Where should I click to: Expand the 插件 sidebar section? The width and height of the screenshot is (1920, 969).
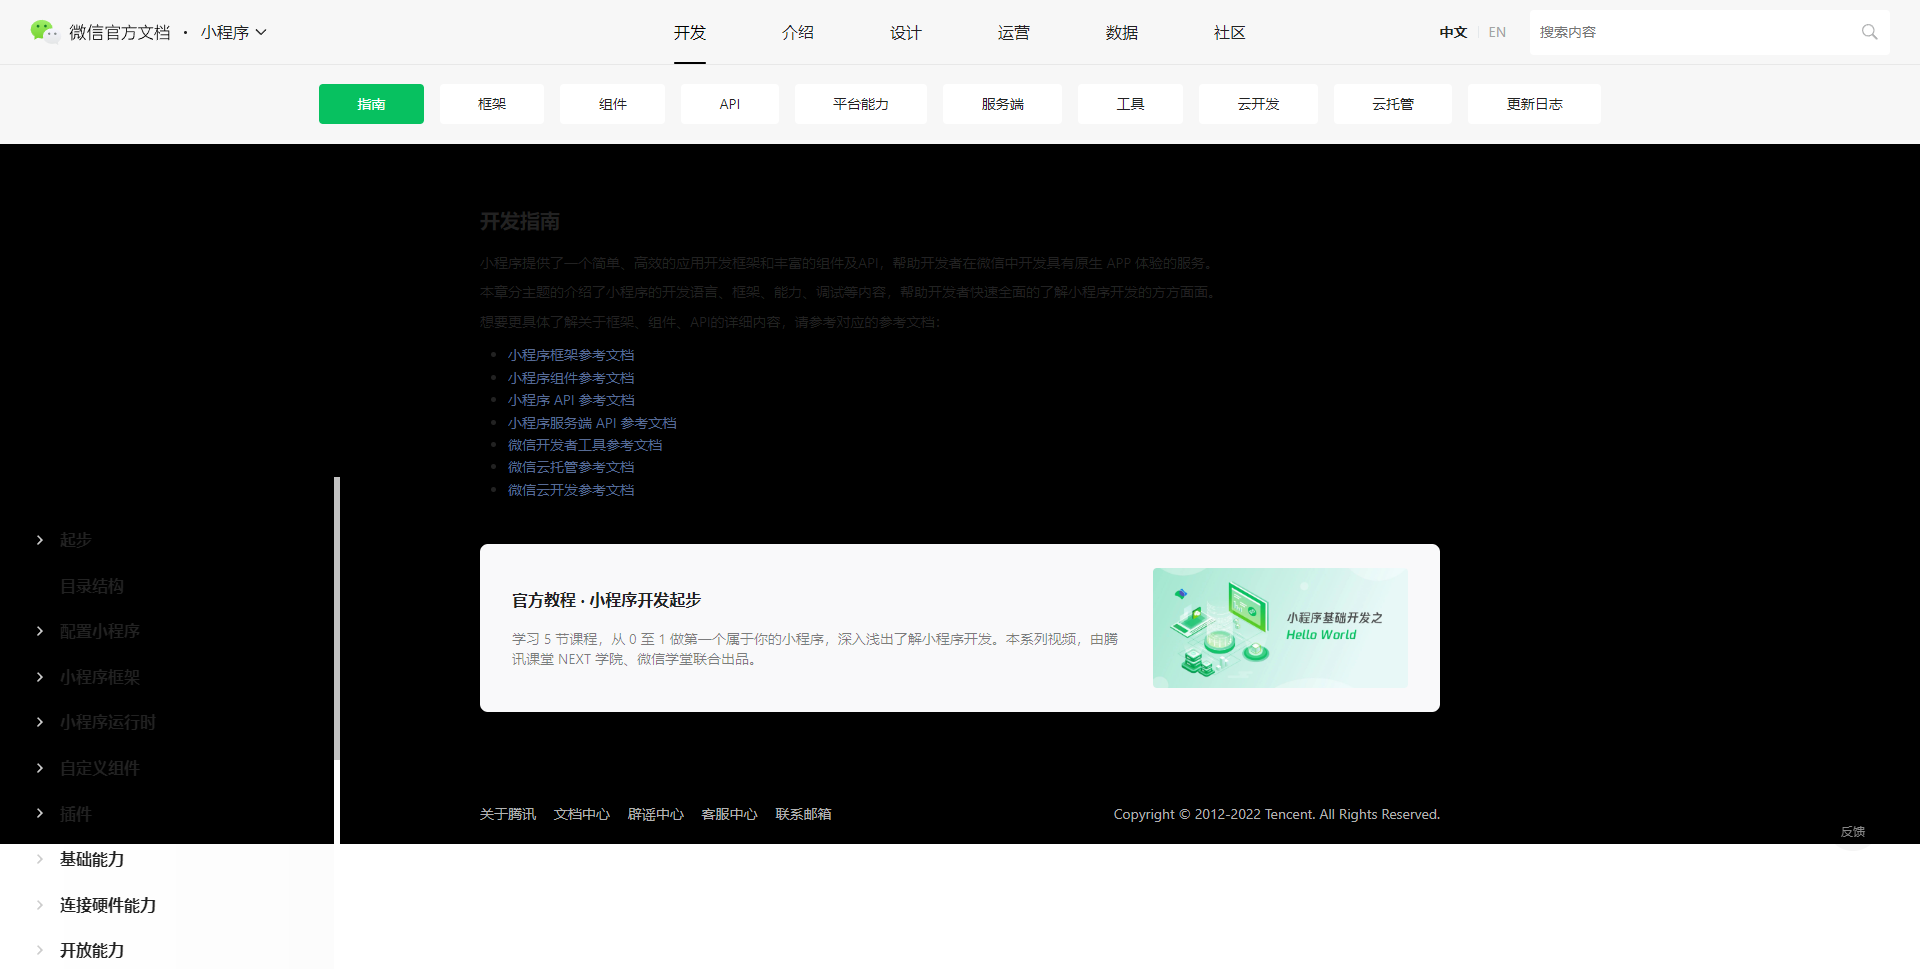click(75, 814)
